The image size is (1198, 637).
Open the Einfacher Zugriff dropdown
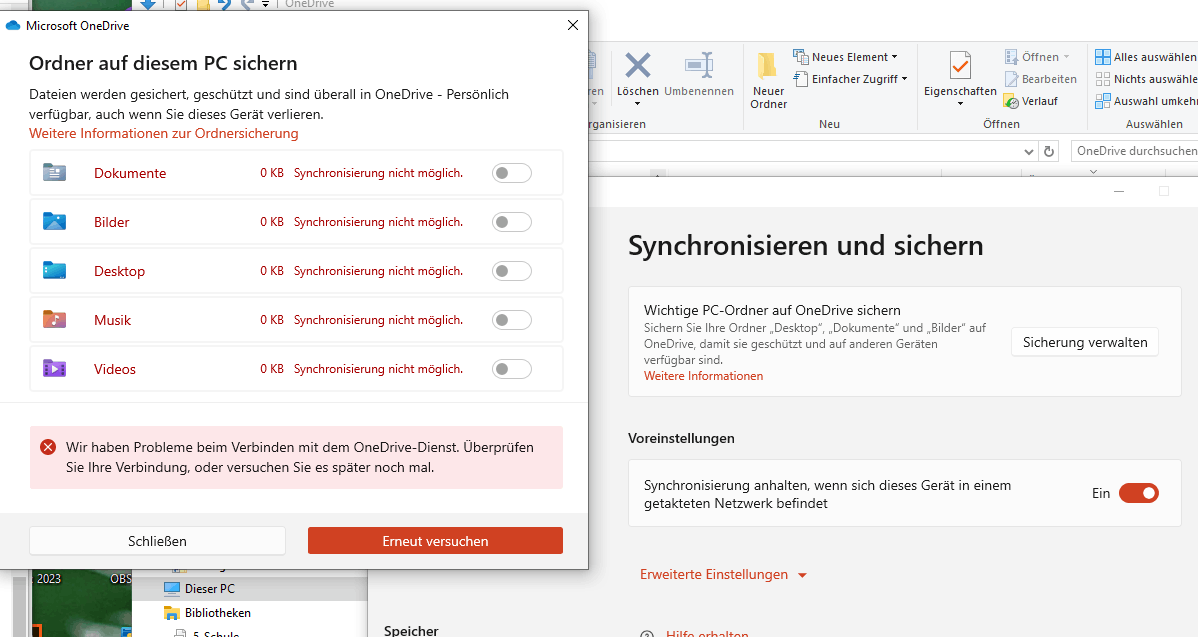click(904, 79)
